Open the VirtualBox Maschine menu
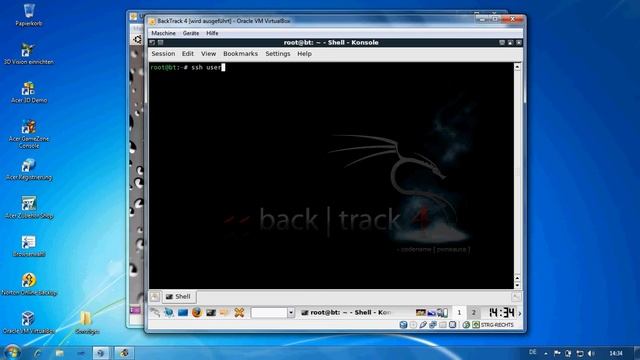This screenshot has height=360, width=640. (x=163, y=33)
